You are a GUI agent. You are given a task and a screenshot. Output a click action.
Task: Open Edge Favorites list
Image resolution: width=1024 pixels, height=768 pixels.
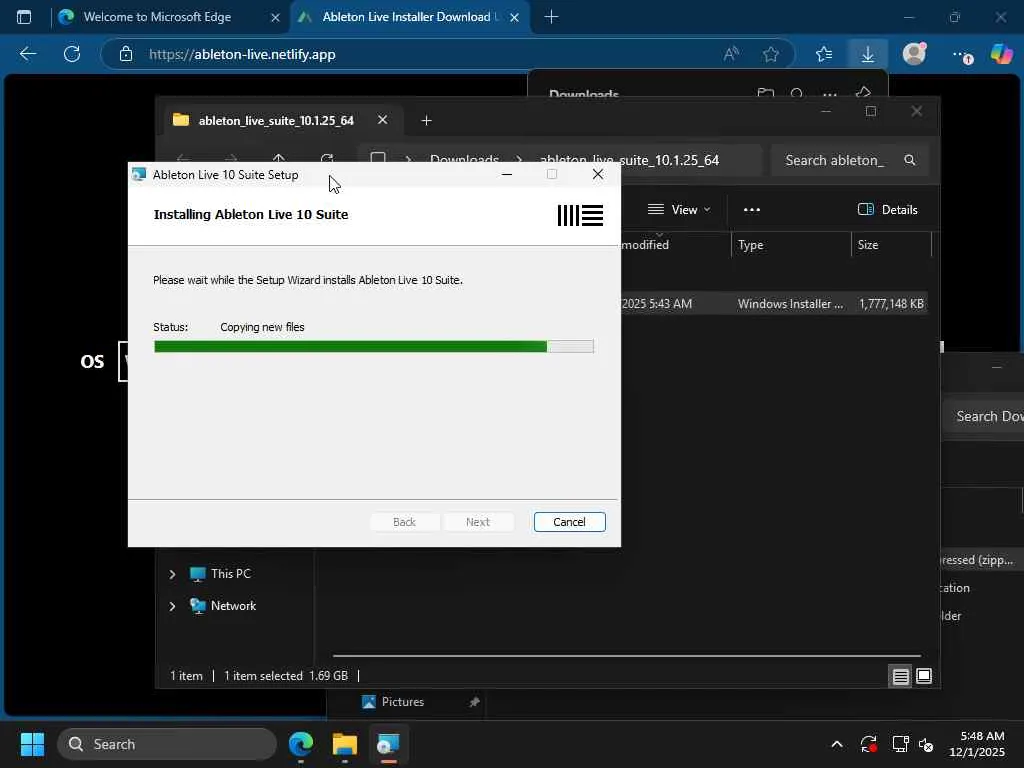(824, 54)
